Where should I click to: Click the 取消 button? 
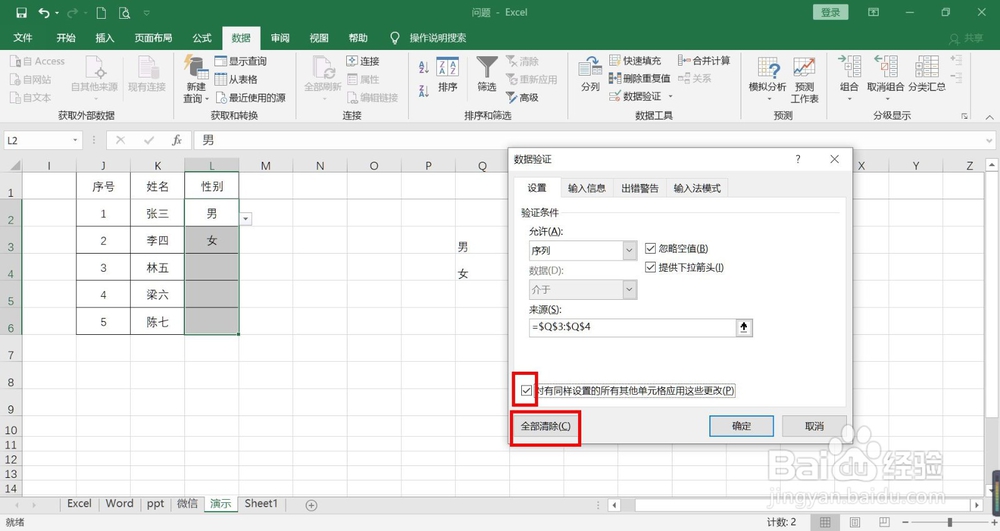coord(814,426)
